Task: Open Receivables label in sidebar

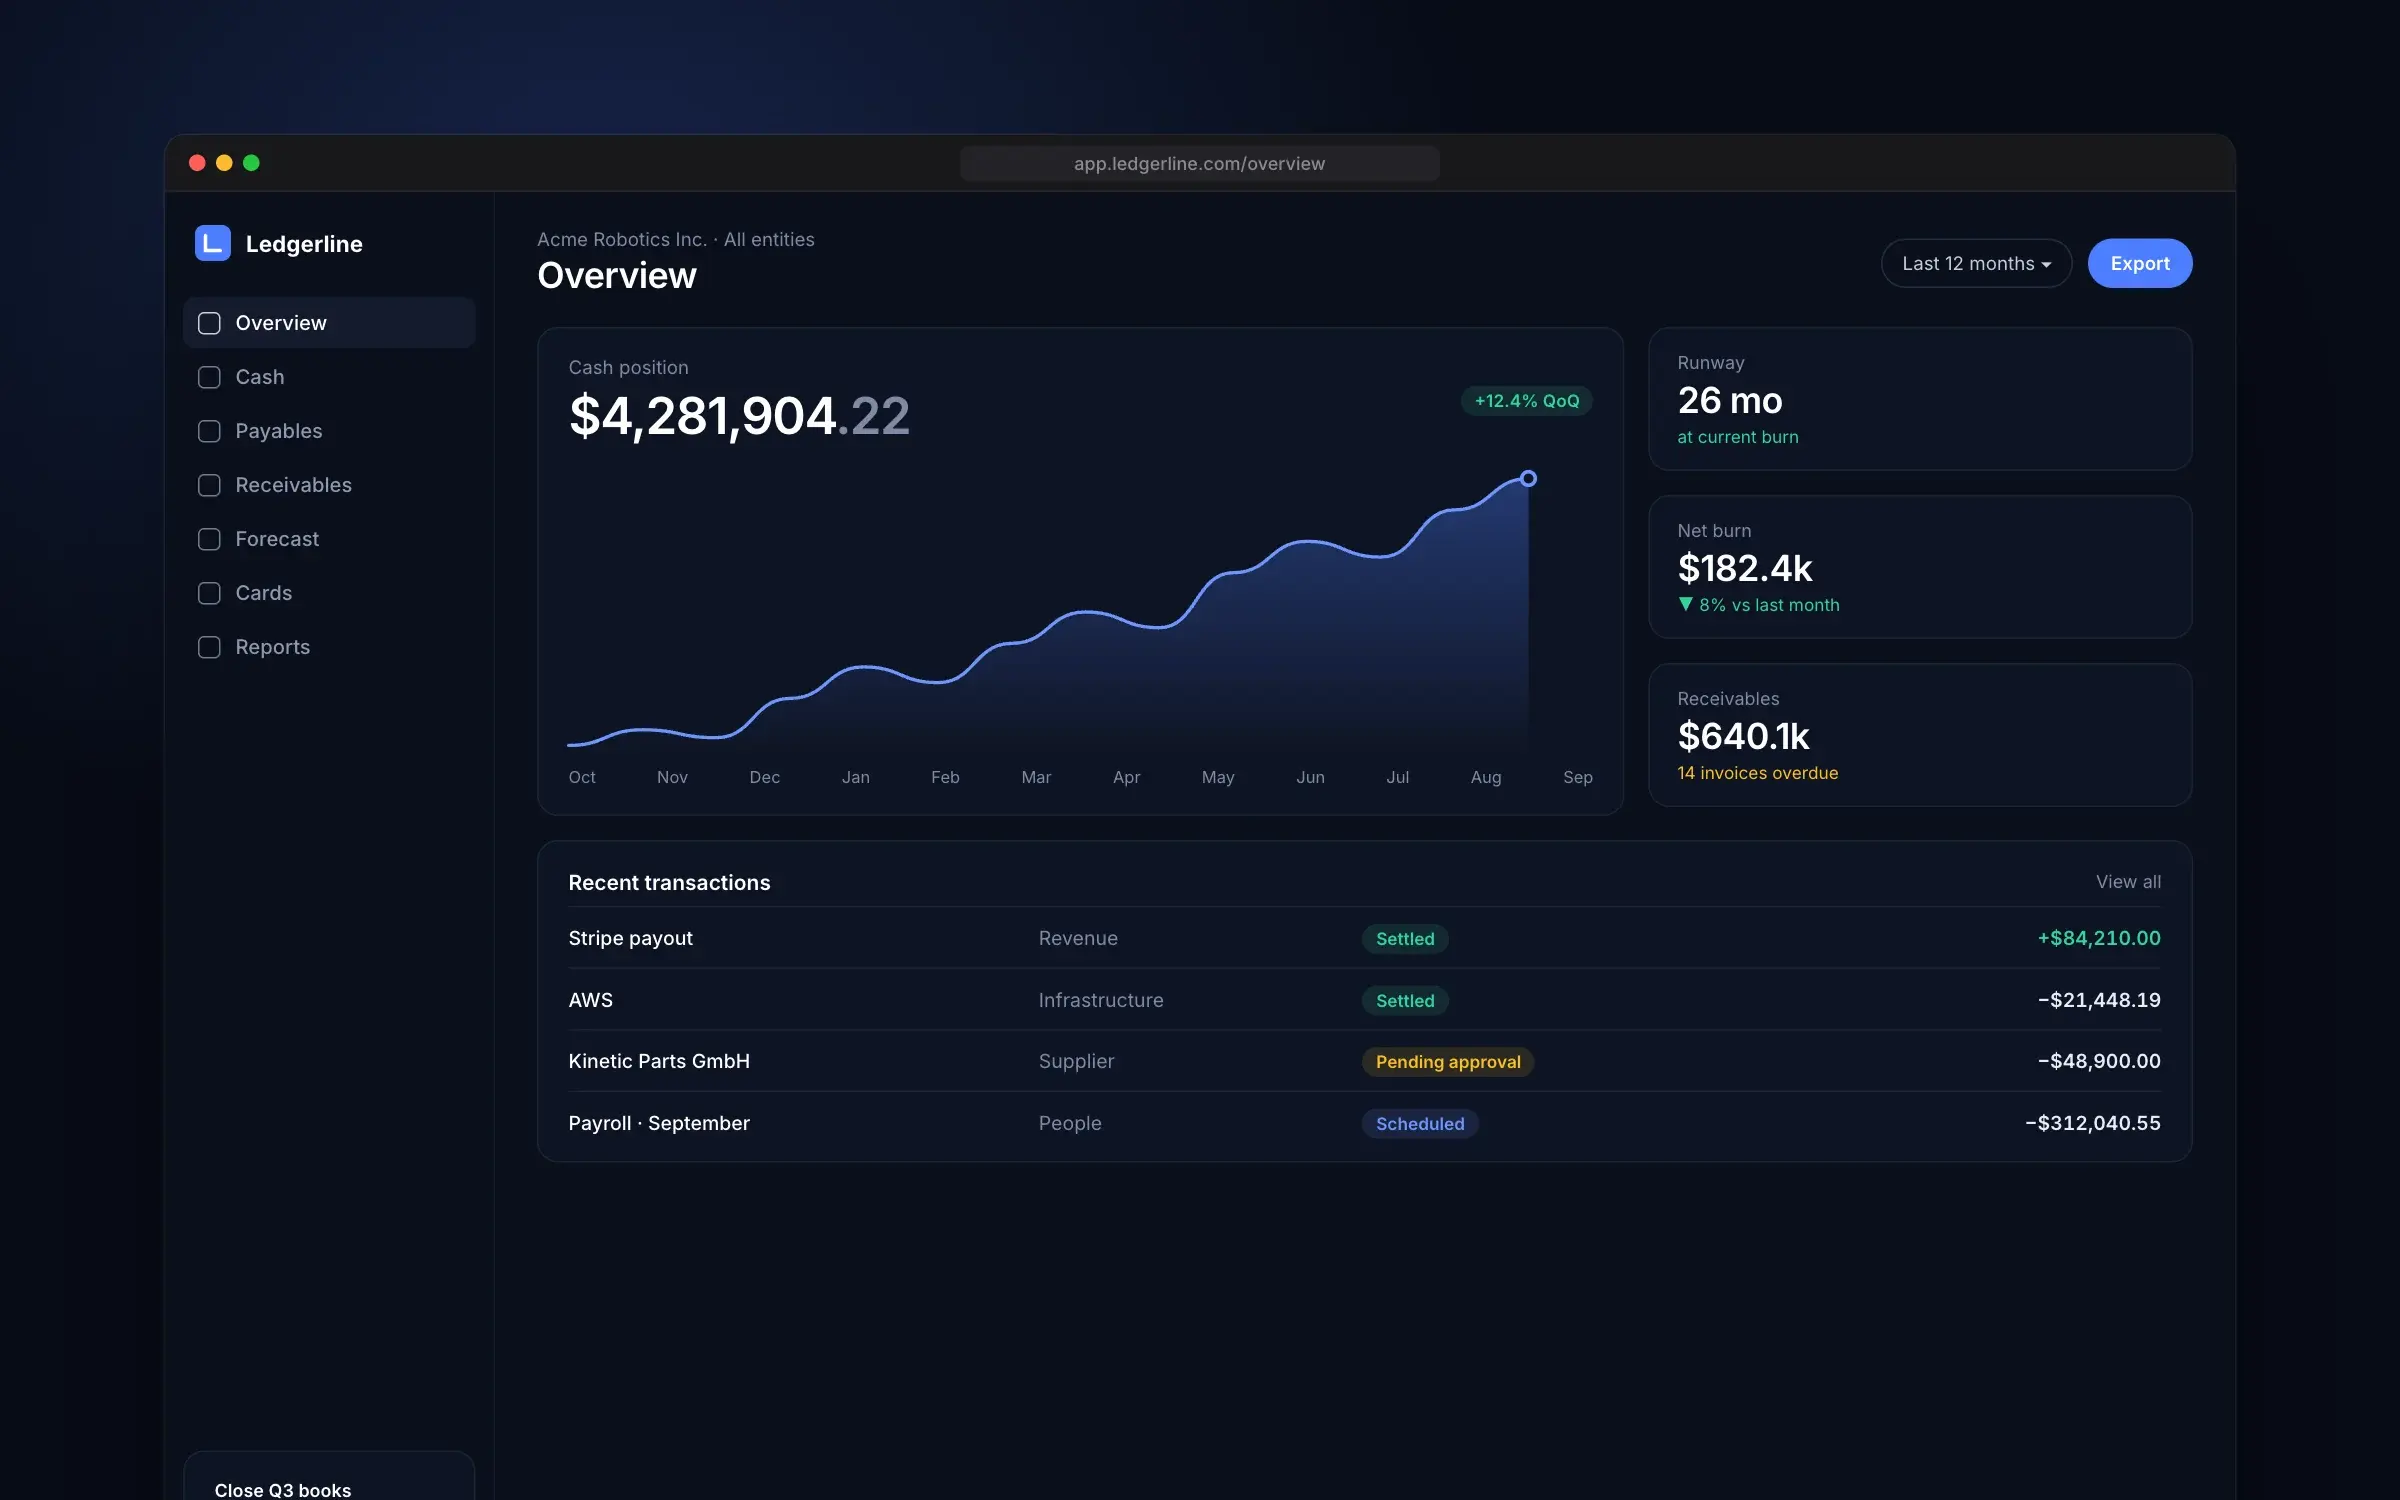Action: [294, 485]
